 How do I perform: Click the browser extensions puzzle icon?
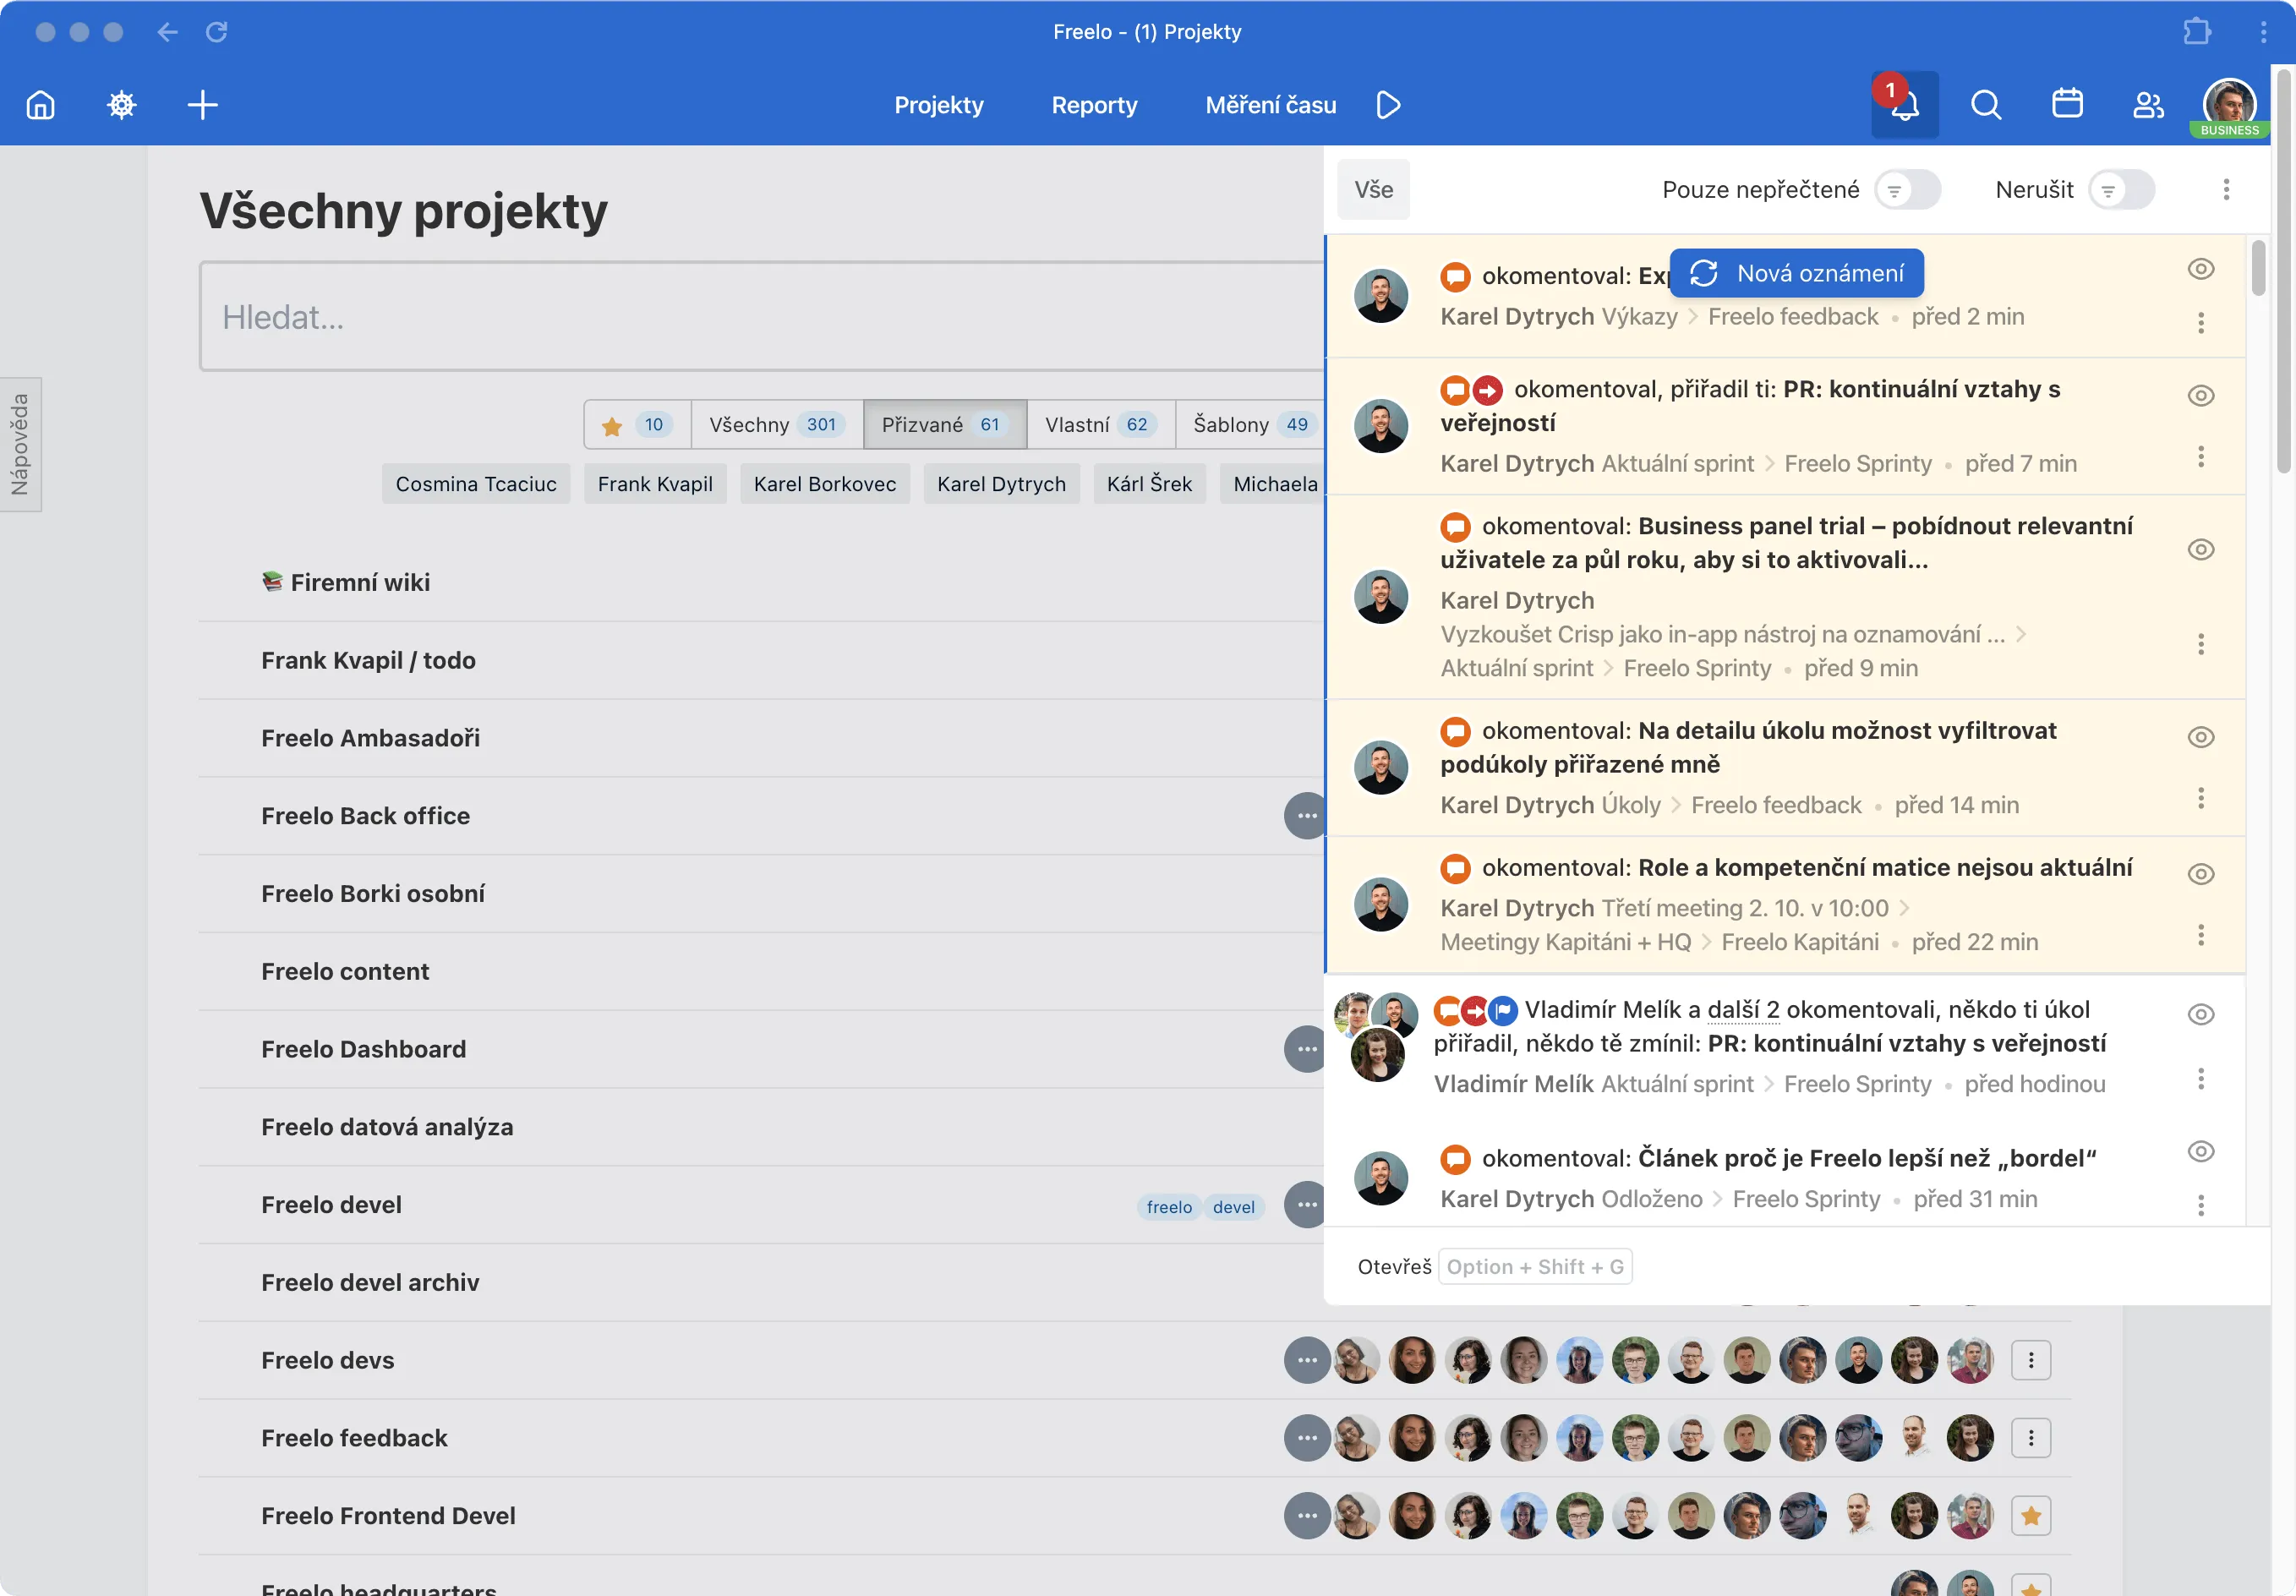(2196, 32)
